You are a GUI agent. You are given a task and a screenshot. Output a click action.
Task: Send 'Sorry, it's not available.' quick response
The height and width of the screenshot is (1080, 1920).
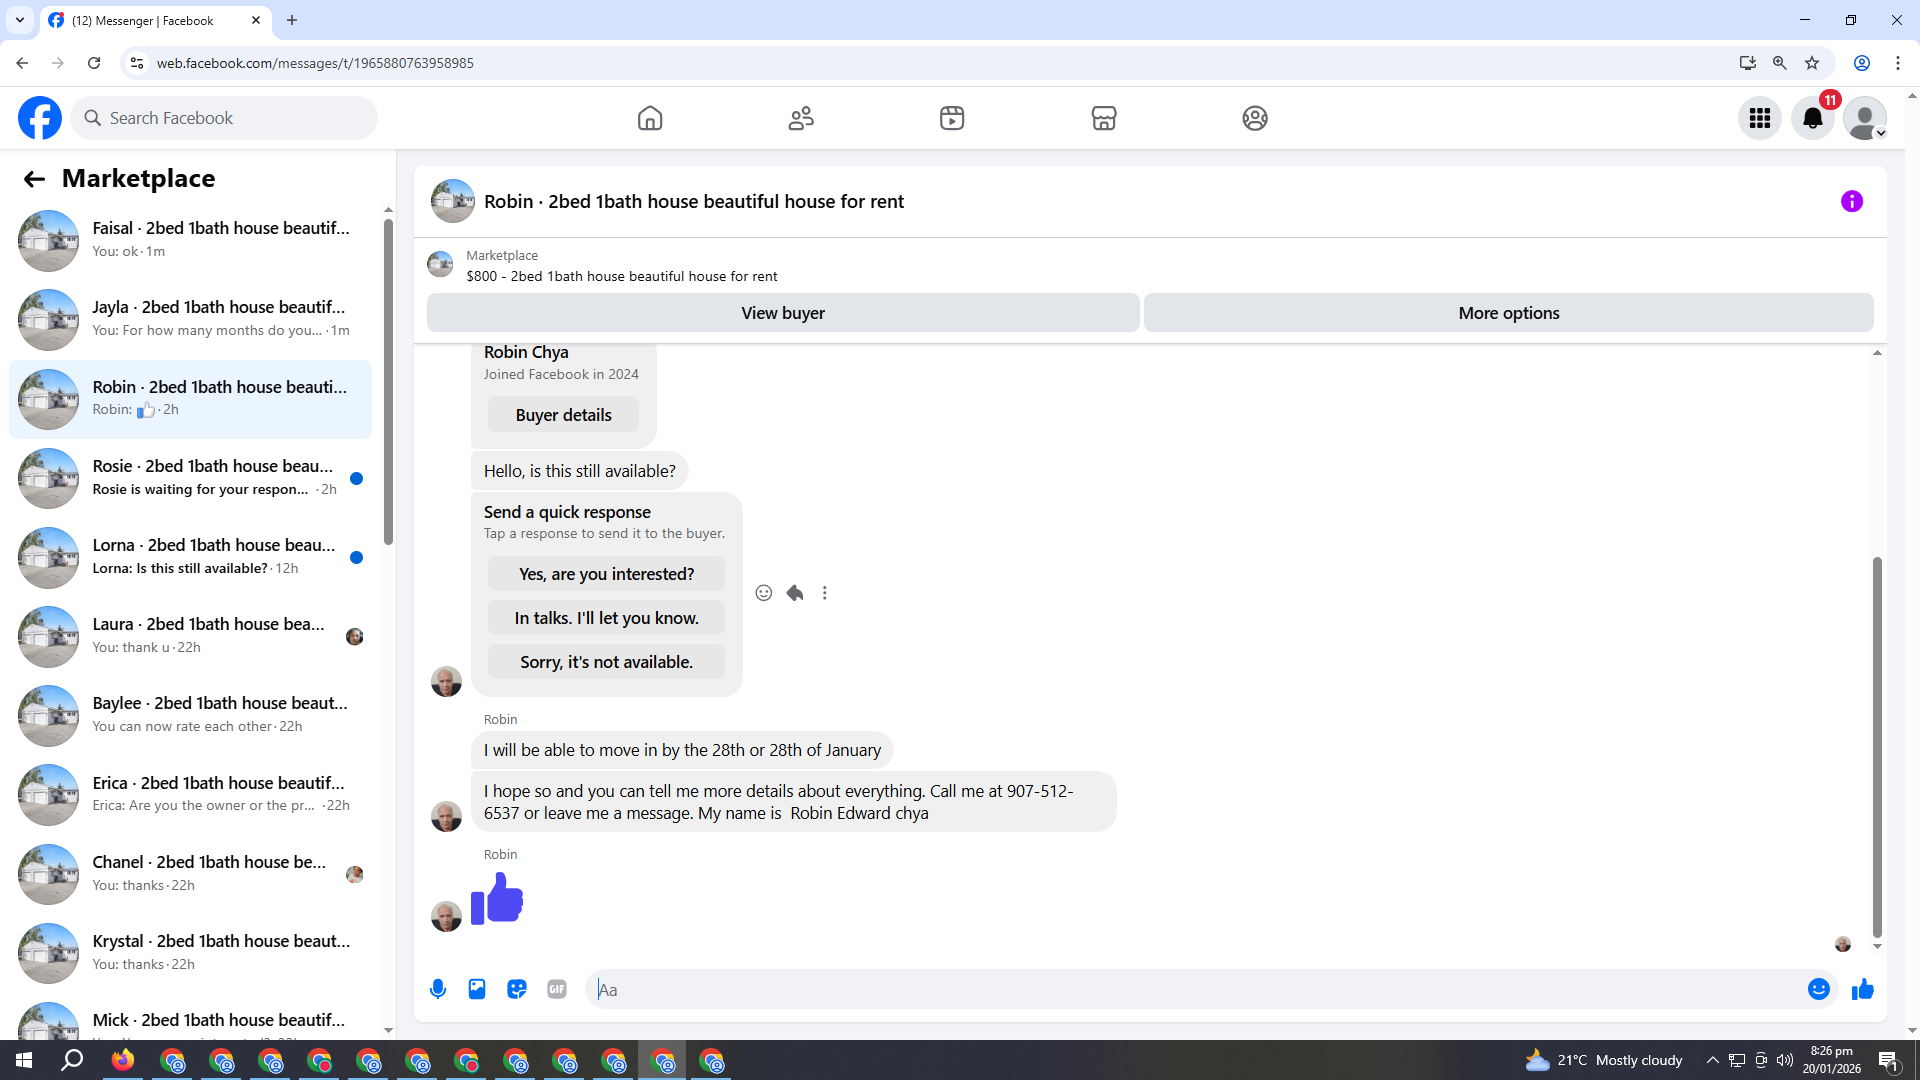pyautogui.click(x=606, y=662)
